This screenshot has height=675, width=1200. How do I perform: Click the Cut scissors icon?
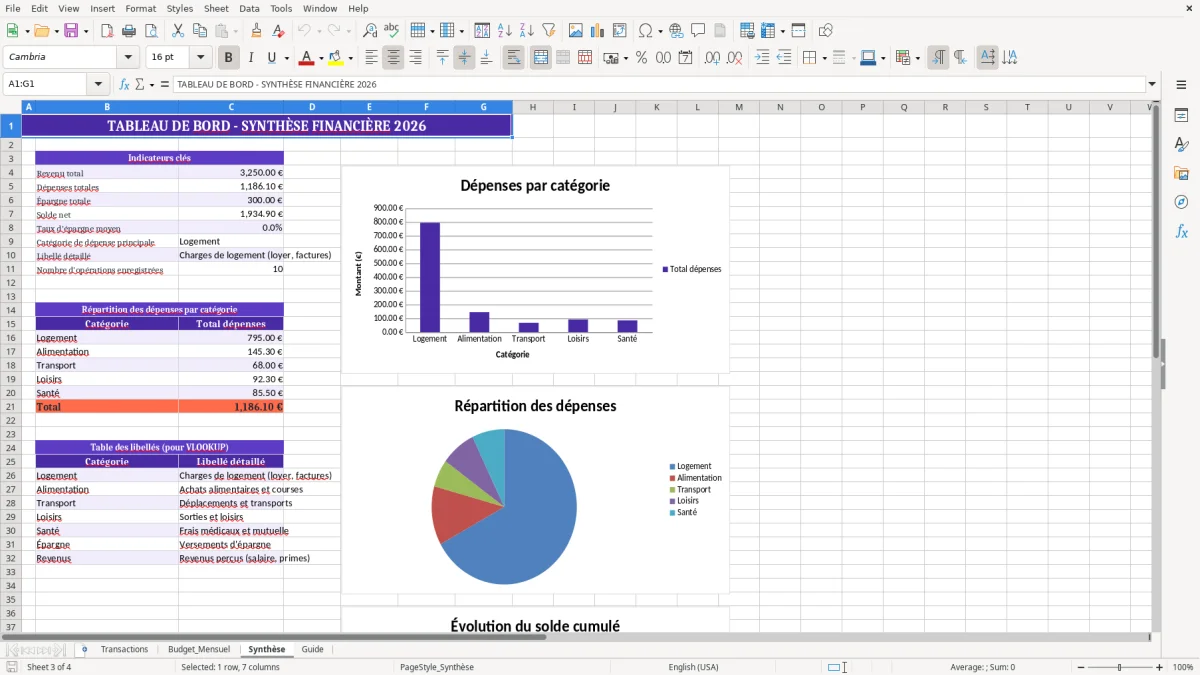click(178, 31)
